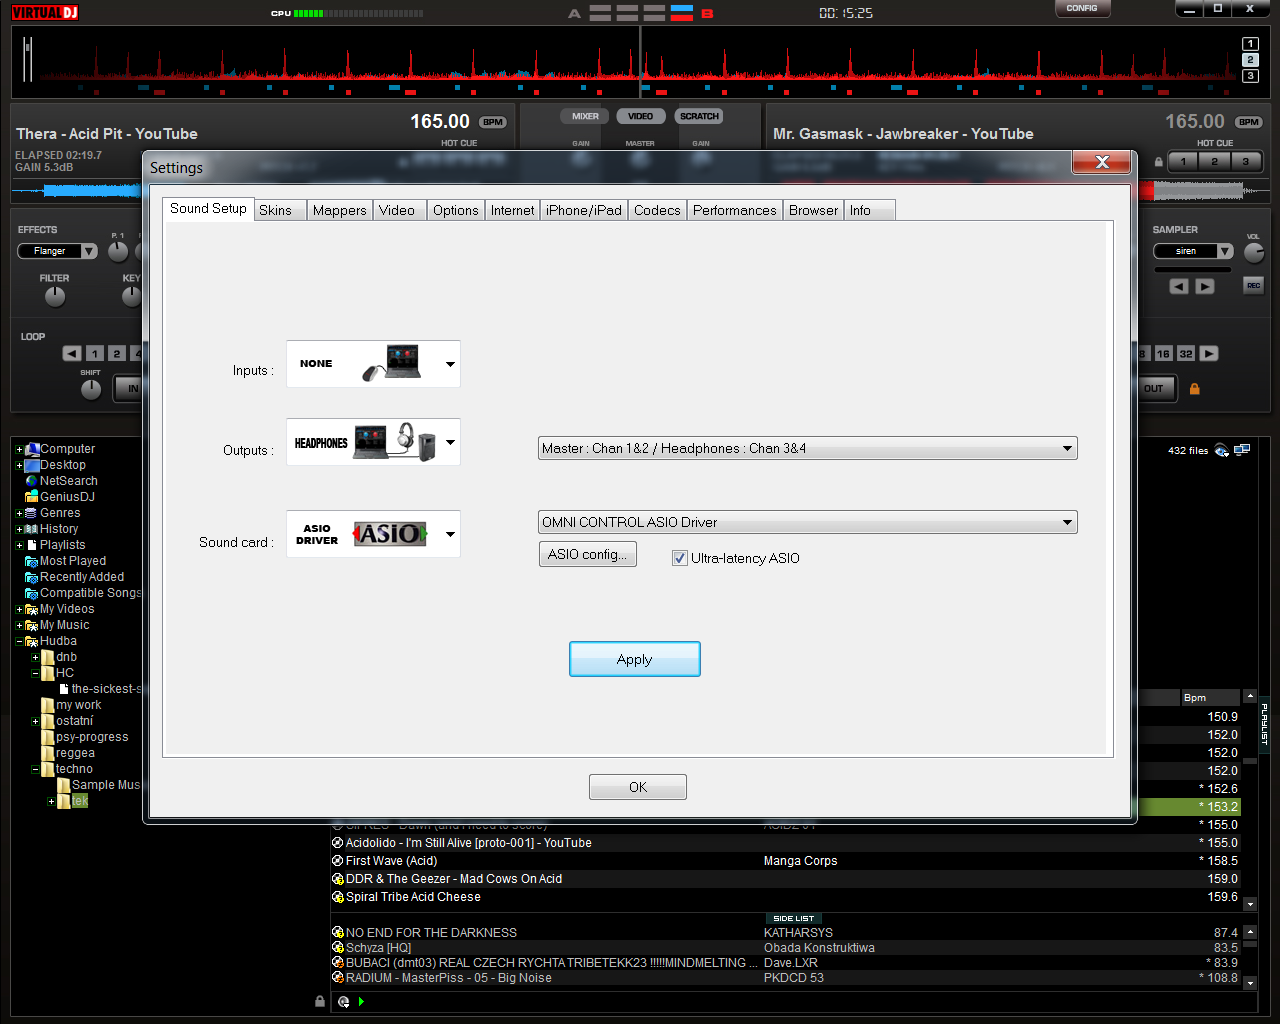Click the NetSearch globe icon
Screen dimensions: 1280x1024
pyautogui.click(x=31, y=481)
